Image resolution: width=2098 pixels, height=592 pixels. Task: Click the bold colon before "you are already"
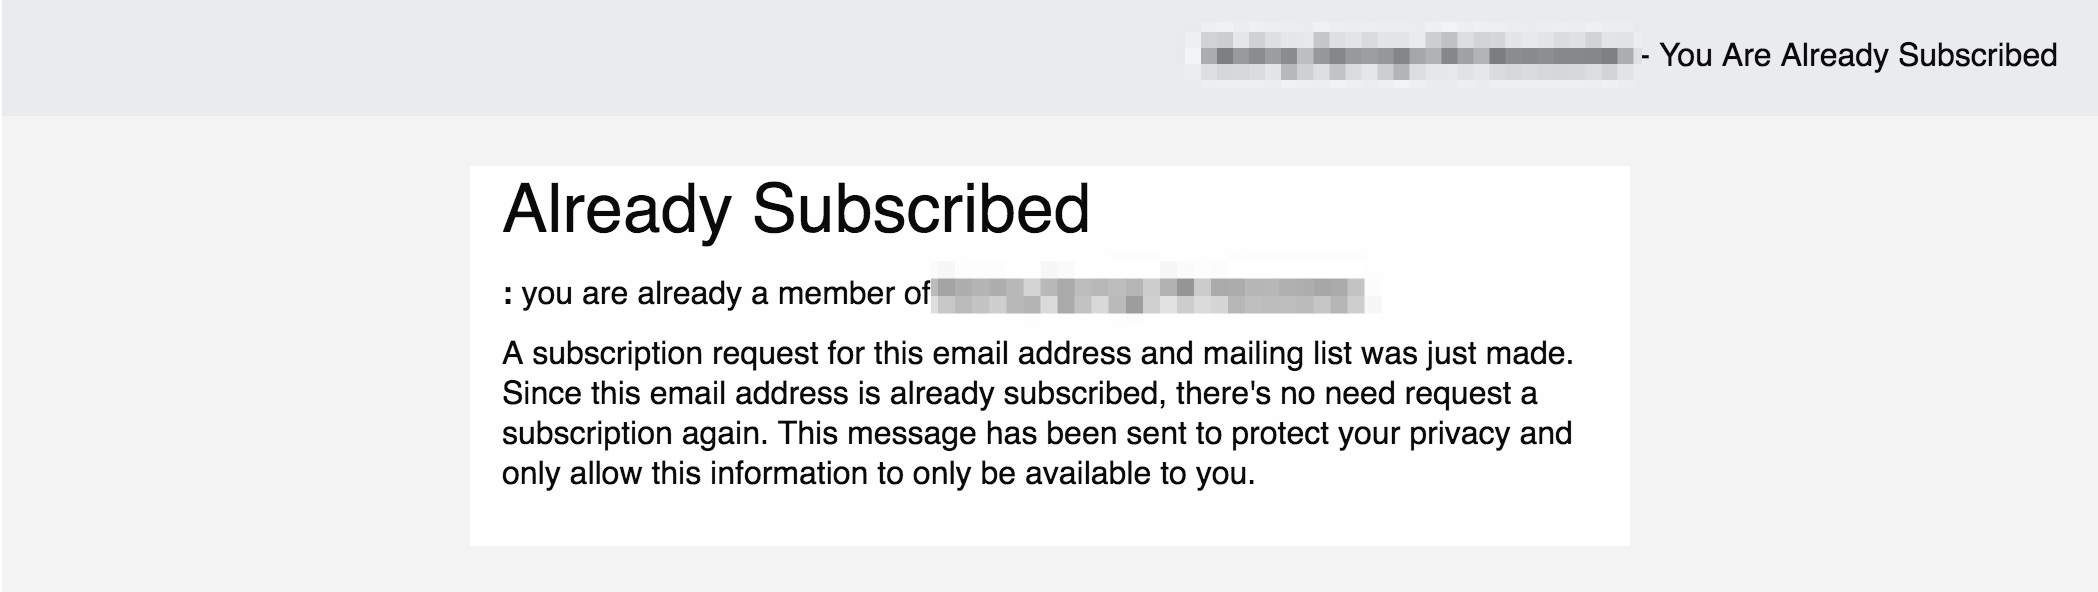click(x=508, y=296)
